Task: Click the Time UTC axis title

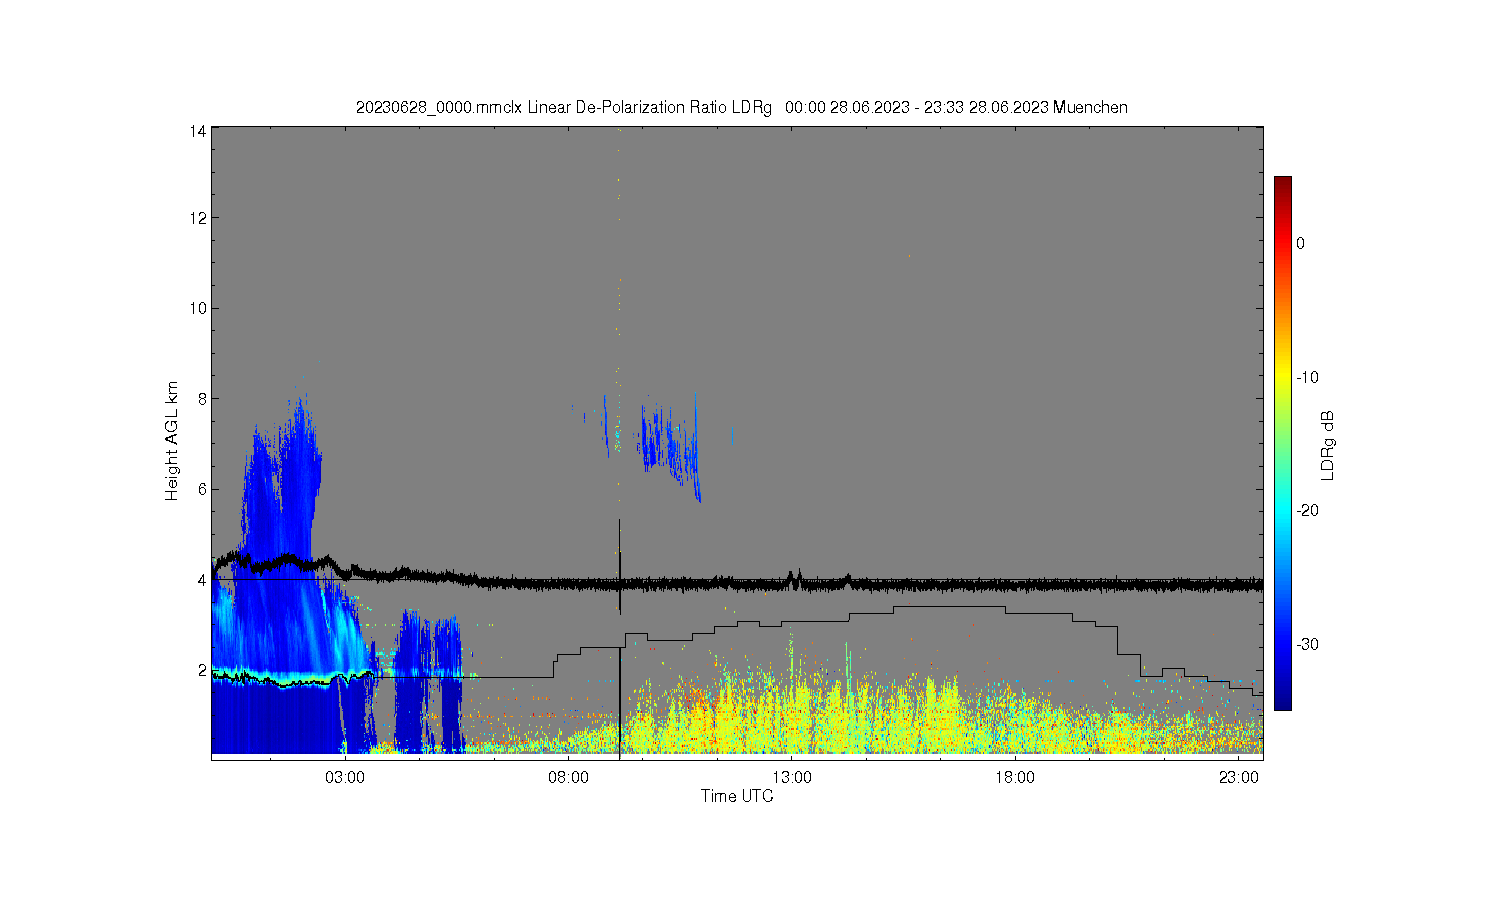Action: click(x=737, y=796)
